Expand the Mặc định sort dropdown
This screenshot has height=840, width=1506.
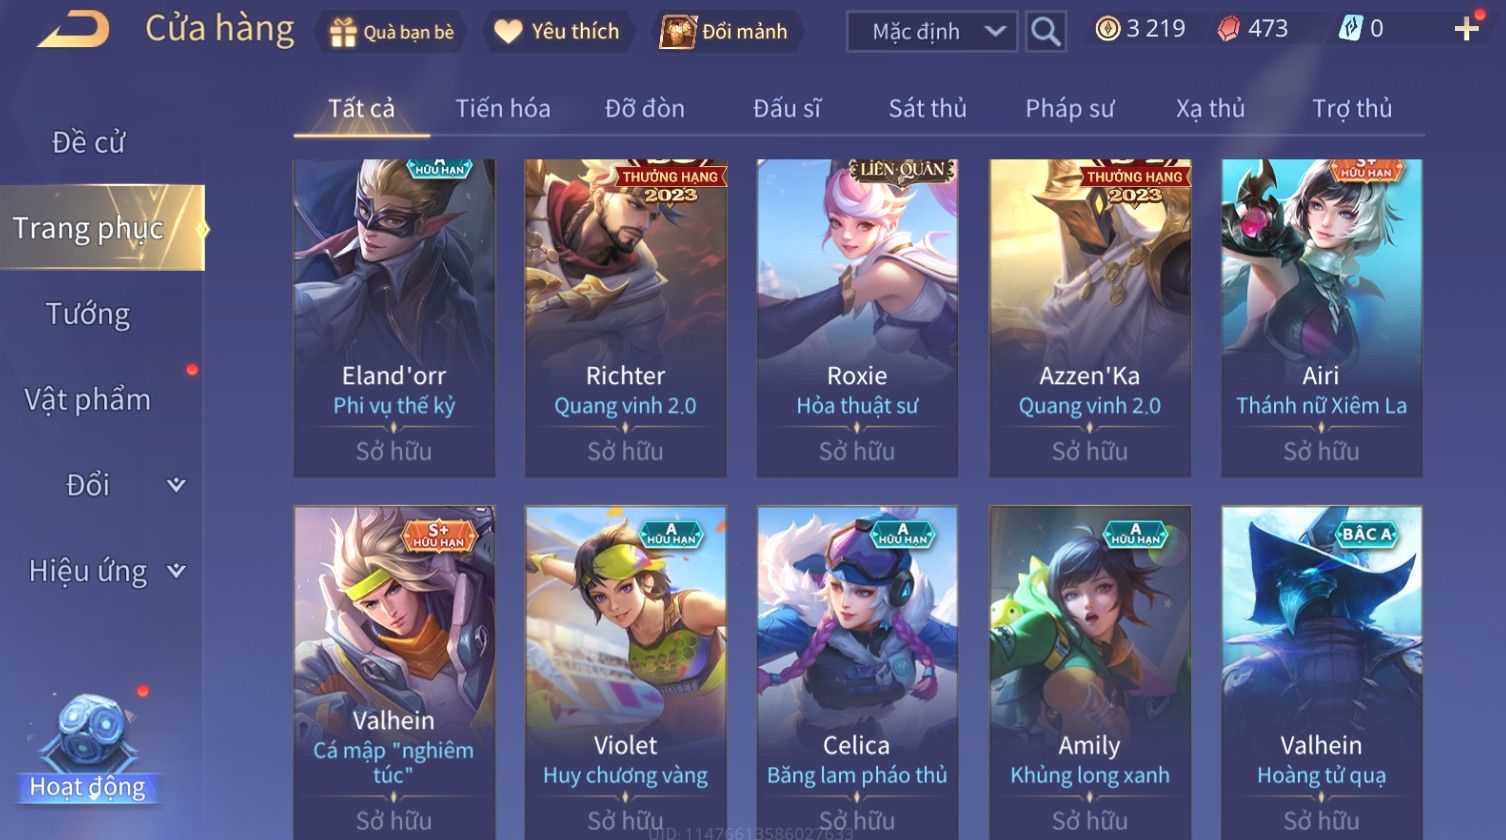(x=932, y=31)
